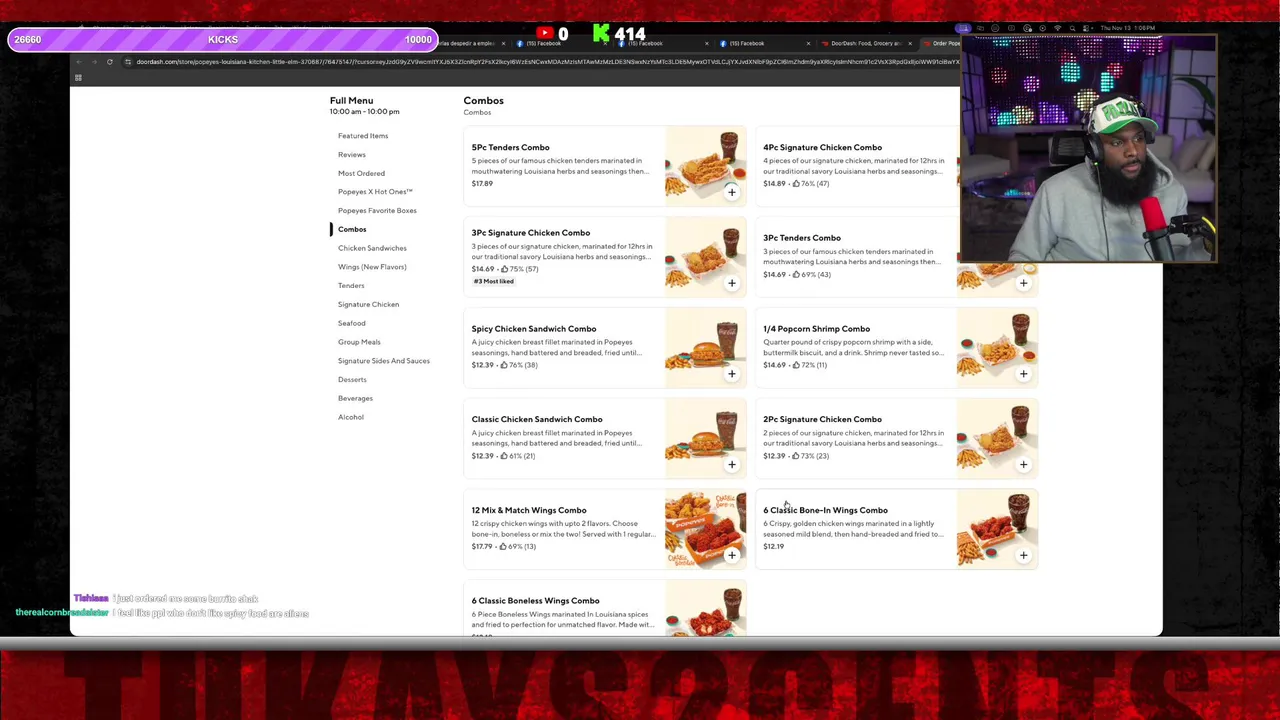Jump to Chicken Sandwiches category
The height and width of the screenshot is (720, 1280).
pyautogui.click(x=372, y=248)
